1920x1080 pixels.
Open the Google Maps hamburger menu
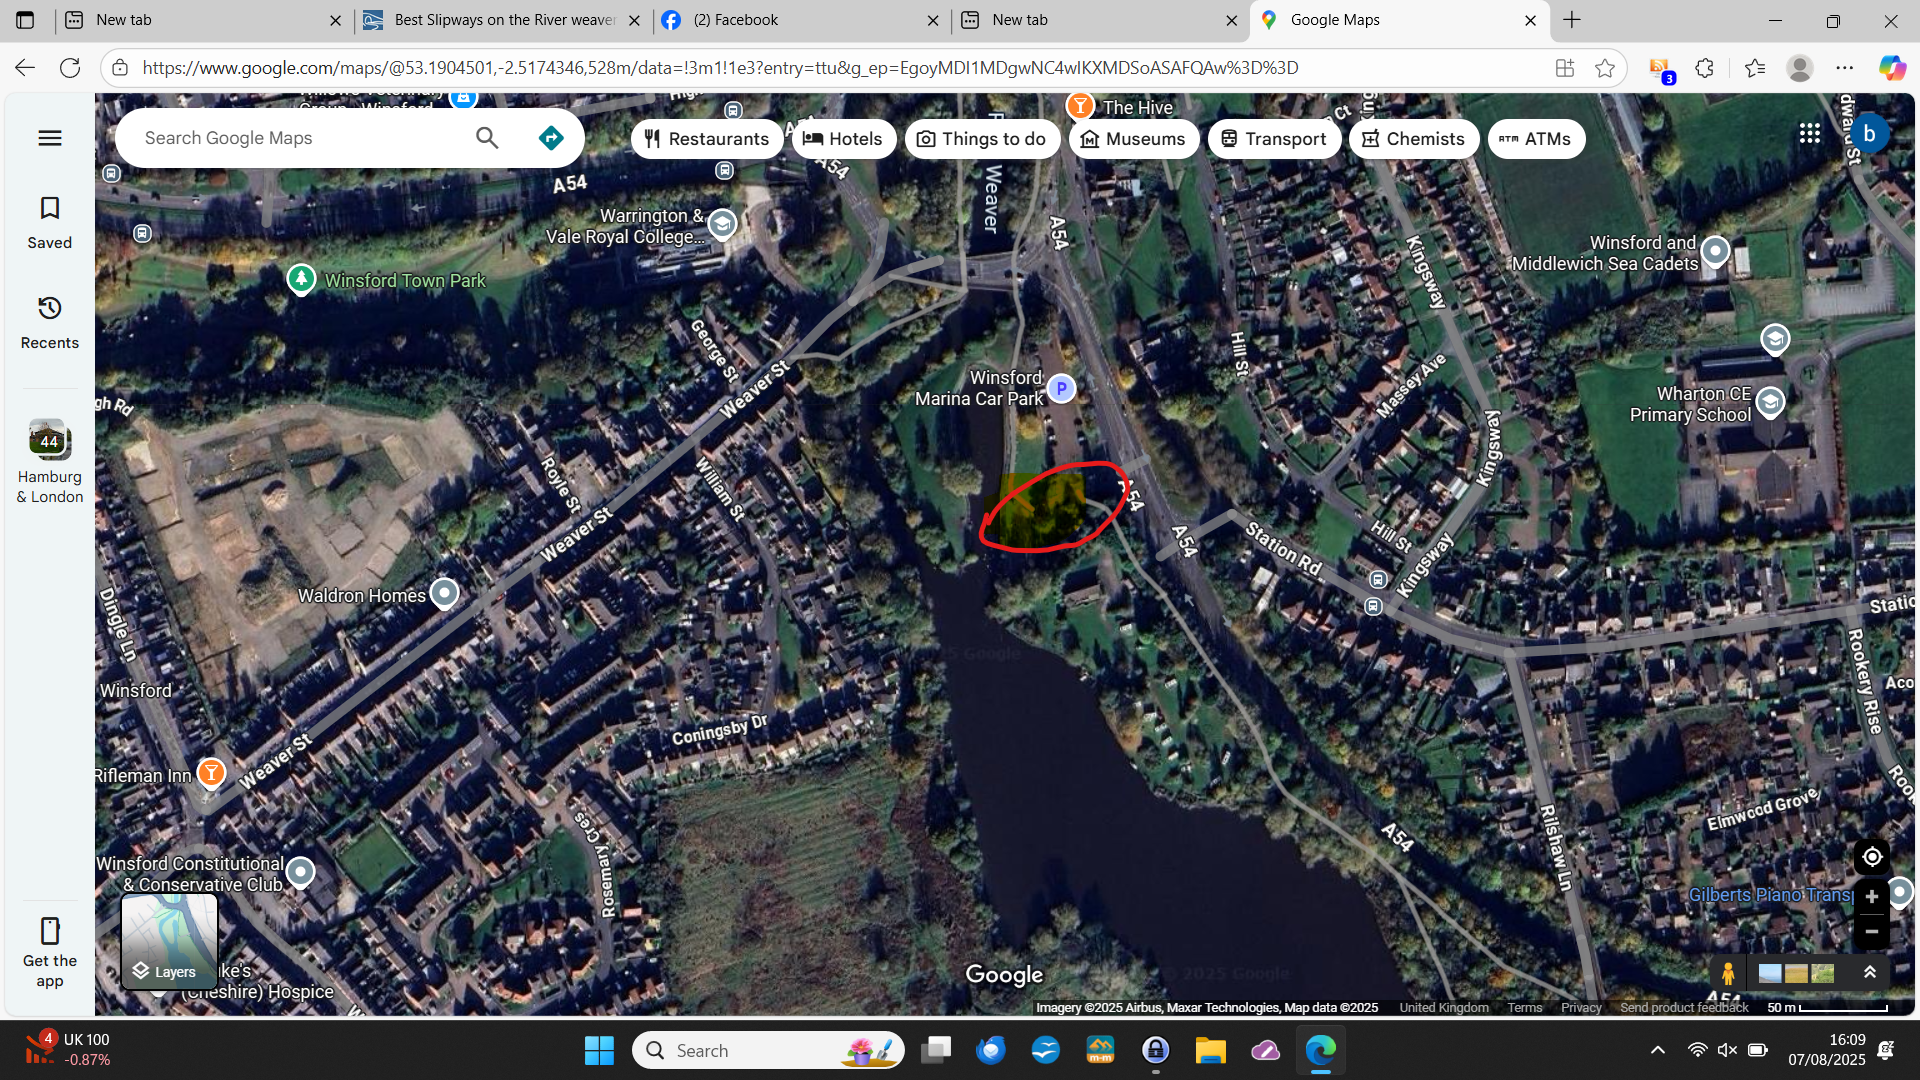(50, 138)
